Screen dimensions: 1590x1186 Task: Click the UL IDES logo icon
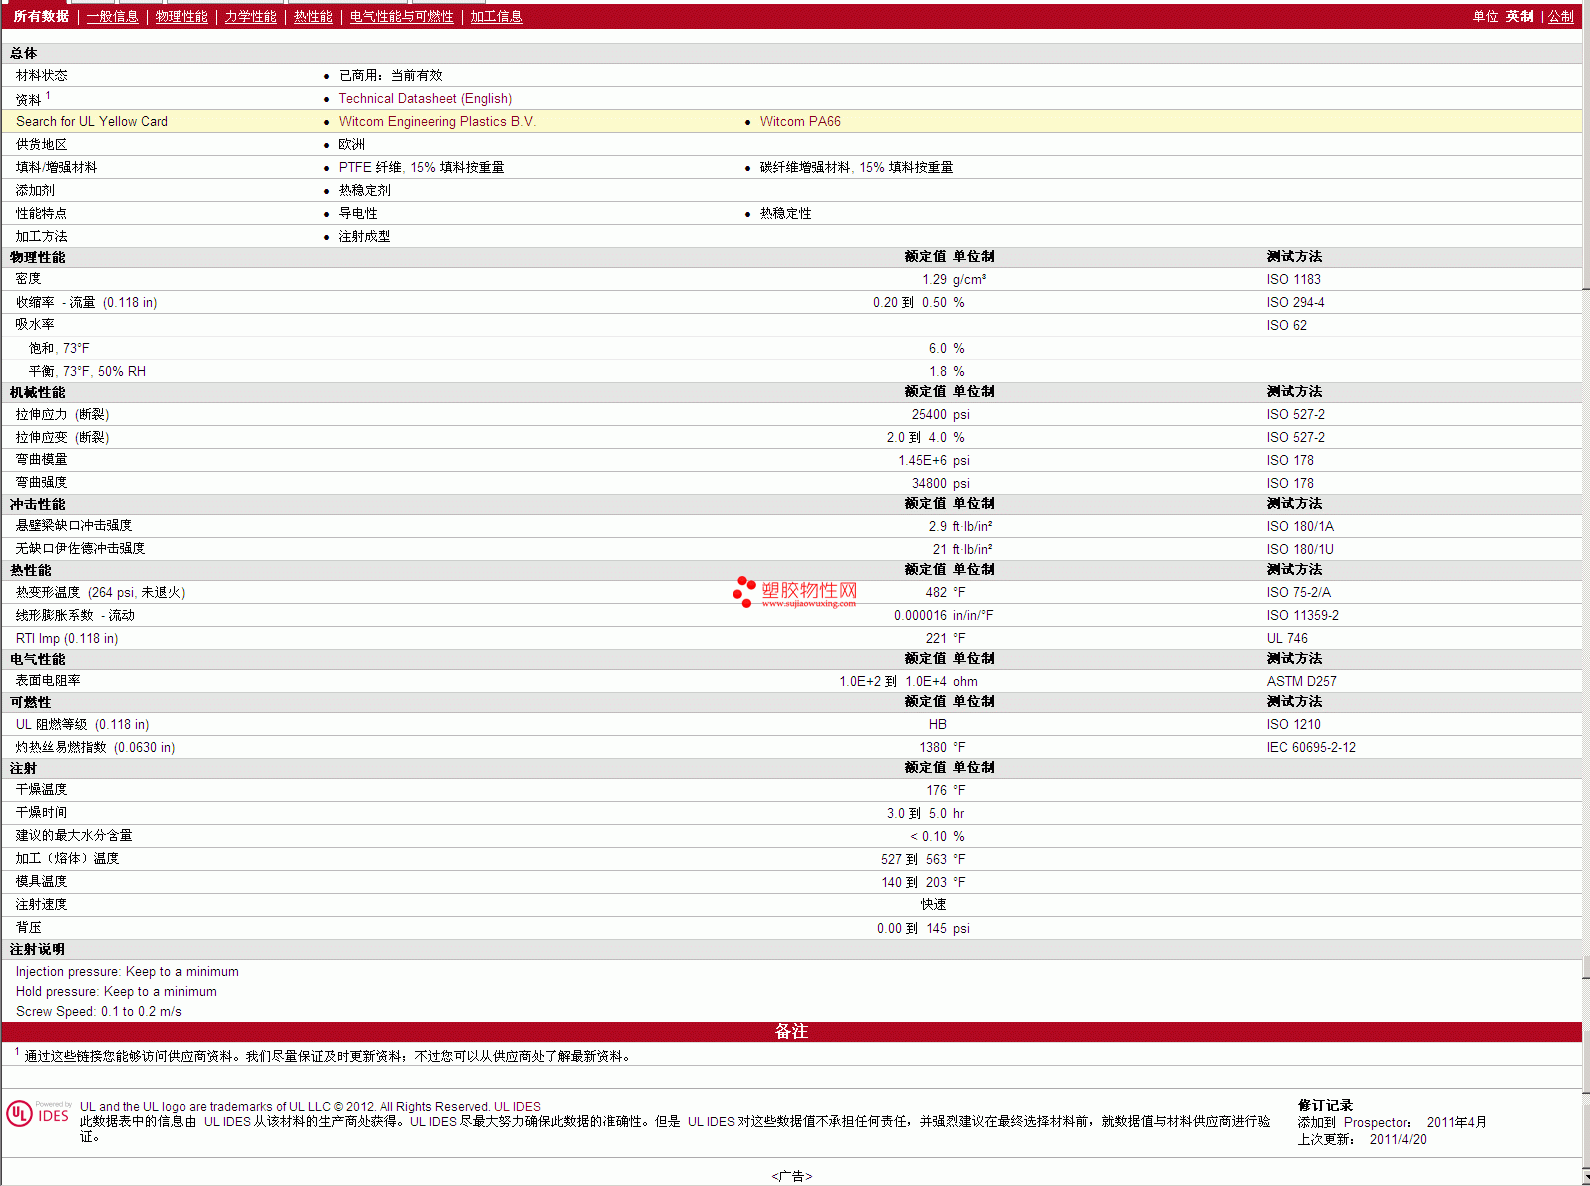click(x=38, y=1113)
